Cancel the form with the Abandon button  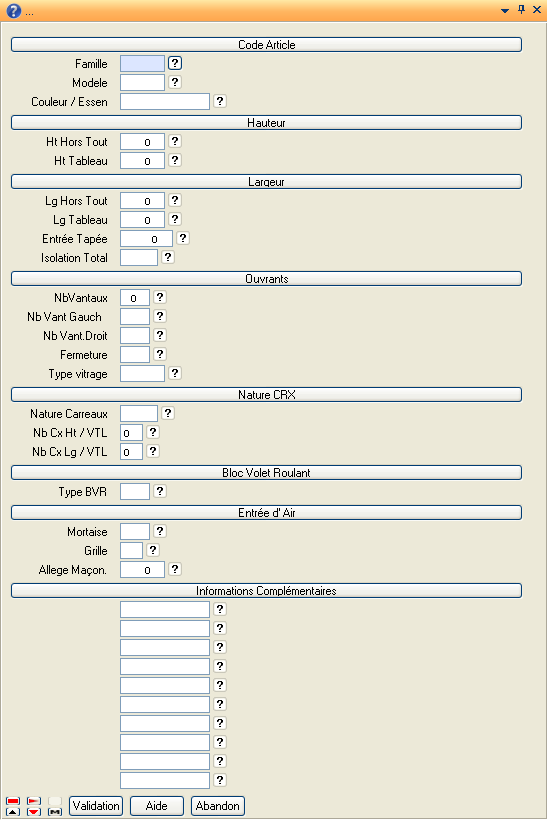(218, 806)
